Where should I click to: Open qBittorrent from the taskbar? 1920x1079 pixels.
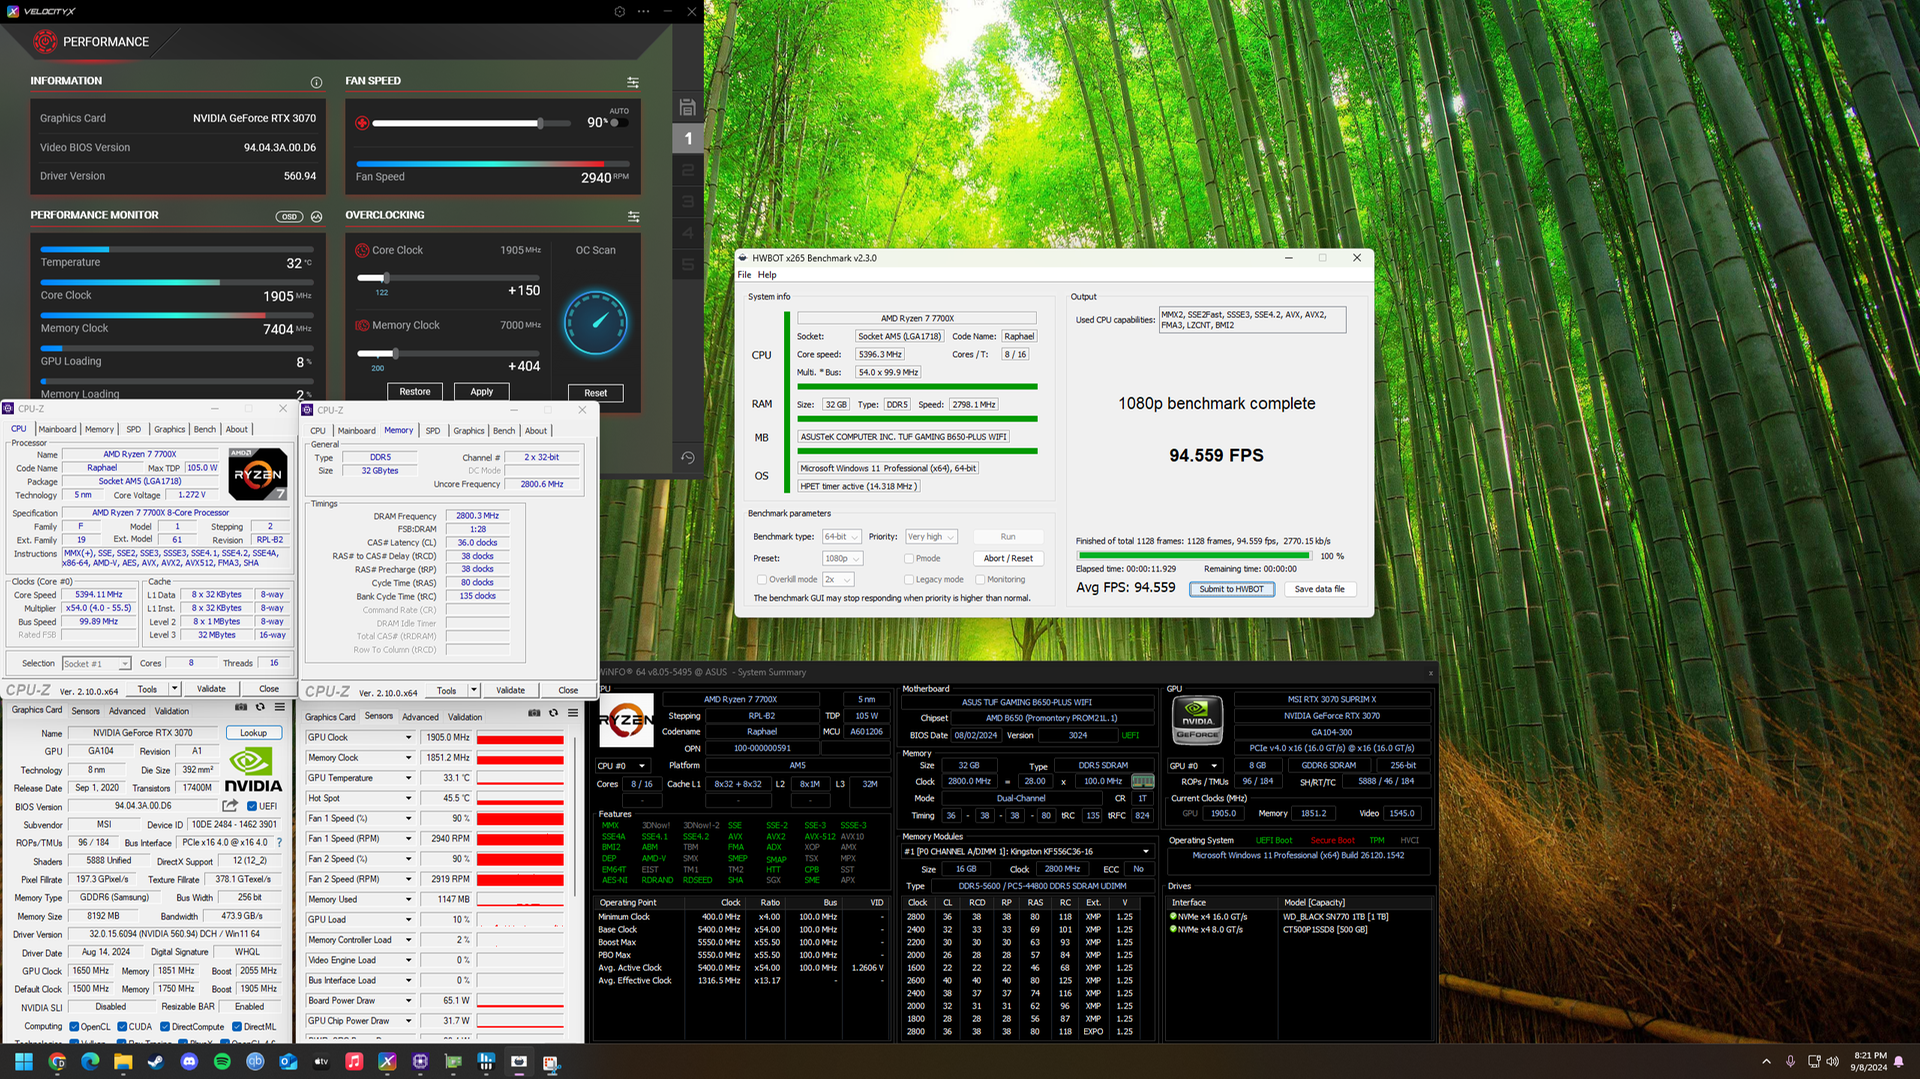tap(255, 1062)
